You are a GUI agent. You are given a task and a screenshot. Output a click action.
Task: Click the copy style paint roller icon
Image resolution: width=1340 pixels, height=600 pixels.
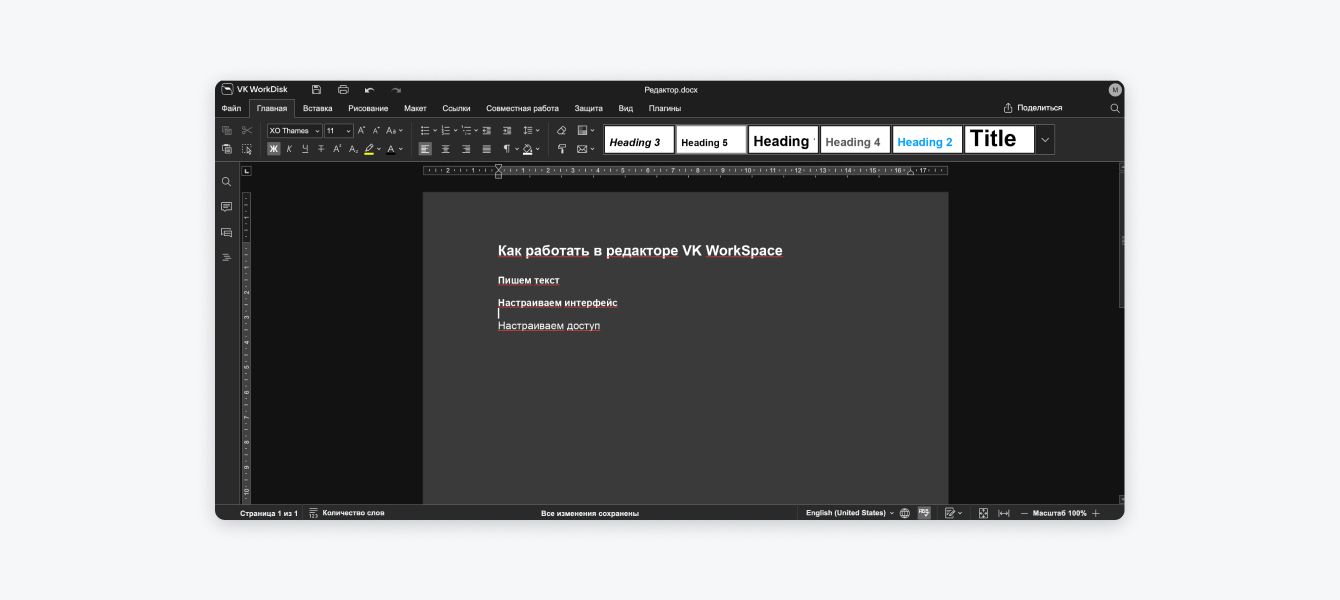561,149
